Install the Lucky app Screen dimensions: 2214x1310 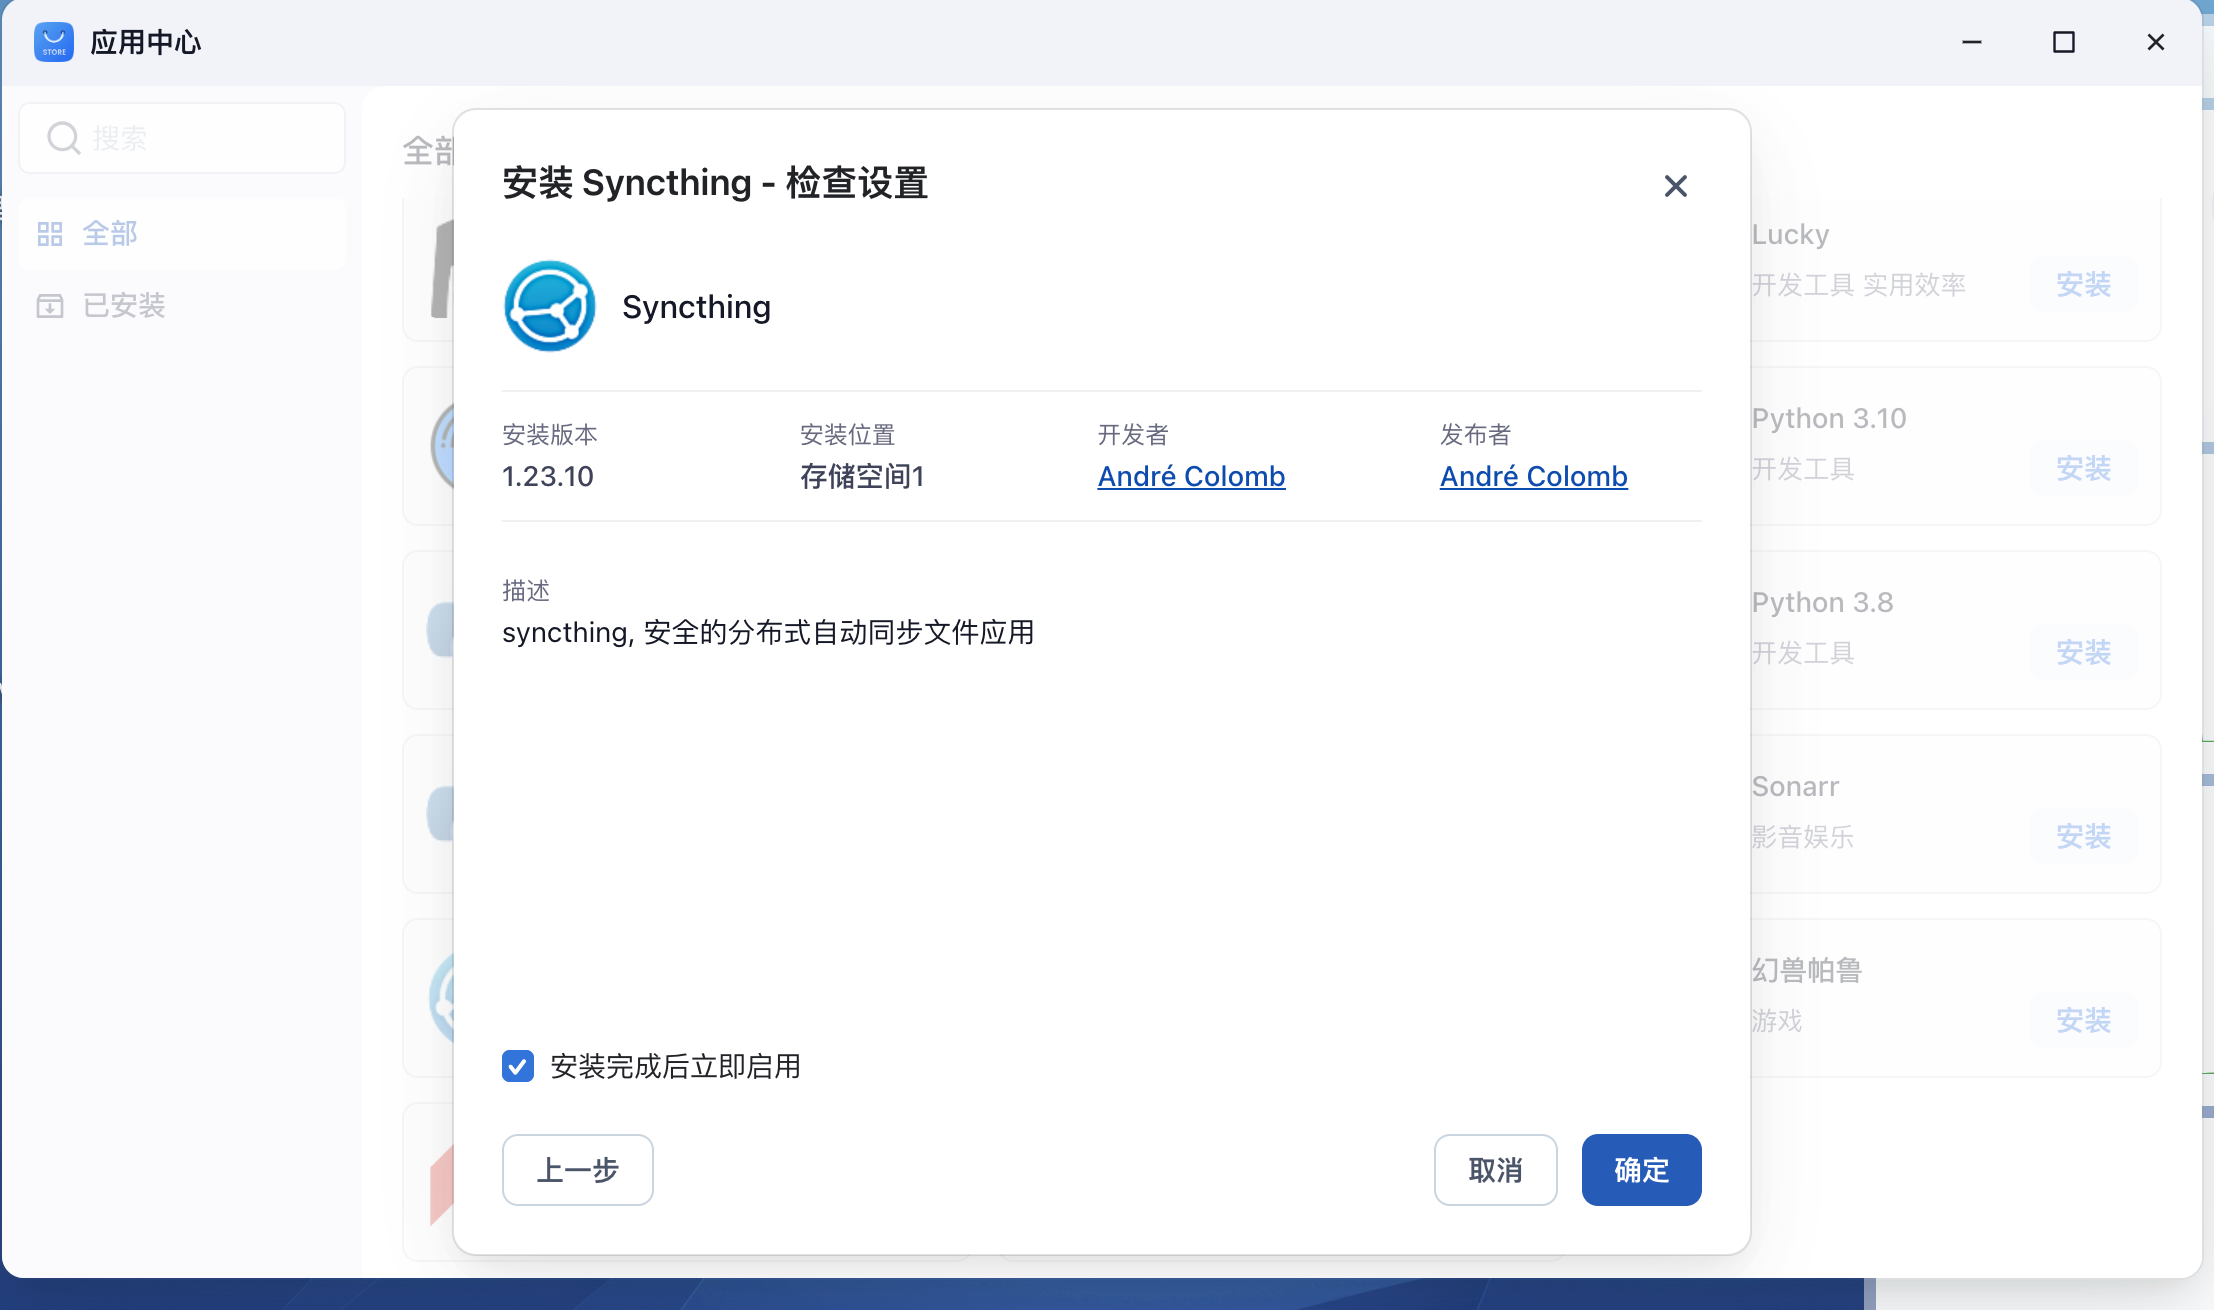[2083, 284]
